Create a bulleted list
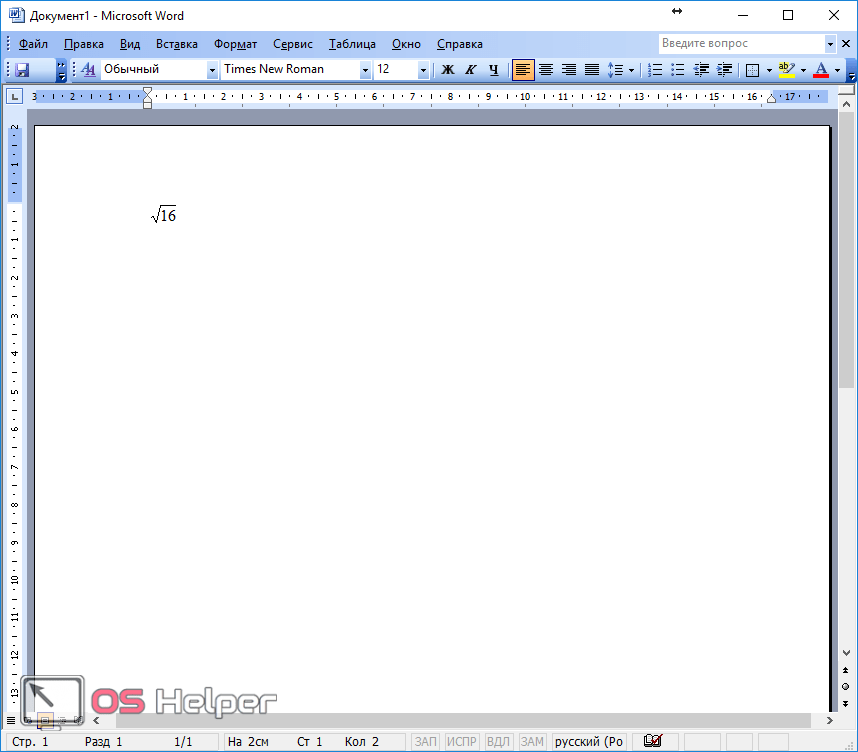The image size is (858, 752). [x=678, y=70]
